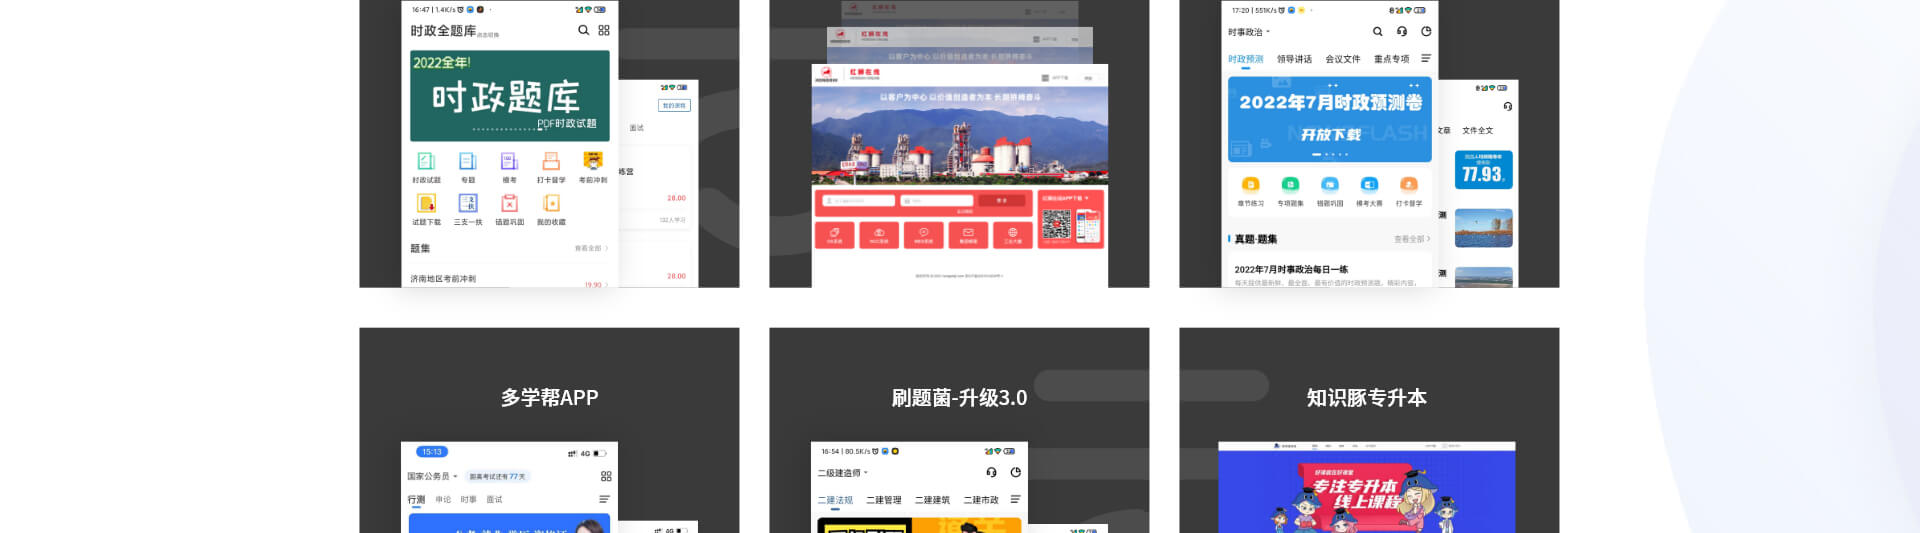The width and height of the screenshot is (1920, 533).
Task: Click 我的课程 button on background phone
Action: tap(674, 105)
